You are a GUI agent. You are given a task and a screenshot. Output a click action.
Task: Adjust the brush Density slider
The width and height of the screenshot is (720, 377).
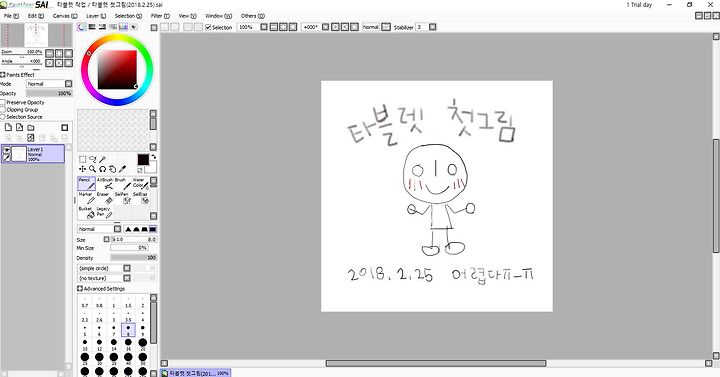[x=134, y=258]
